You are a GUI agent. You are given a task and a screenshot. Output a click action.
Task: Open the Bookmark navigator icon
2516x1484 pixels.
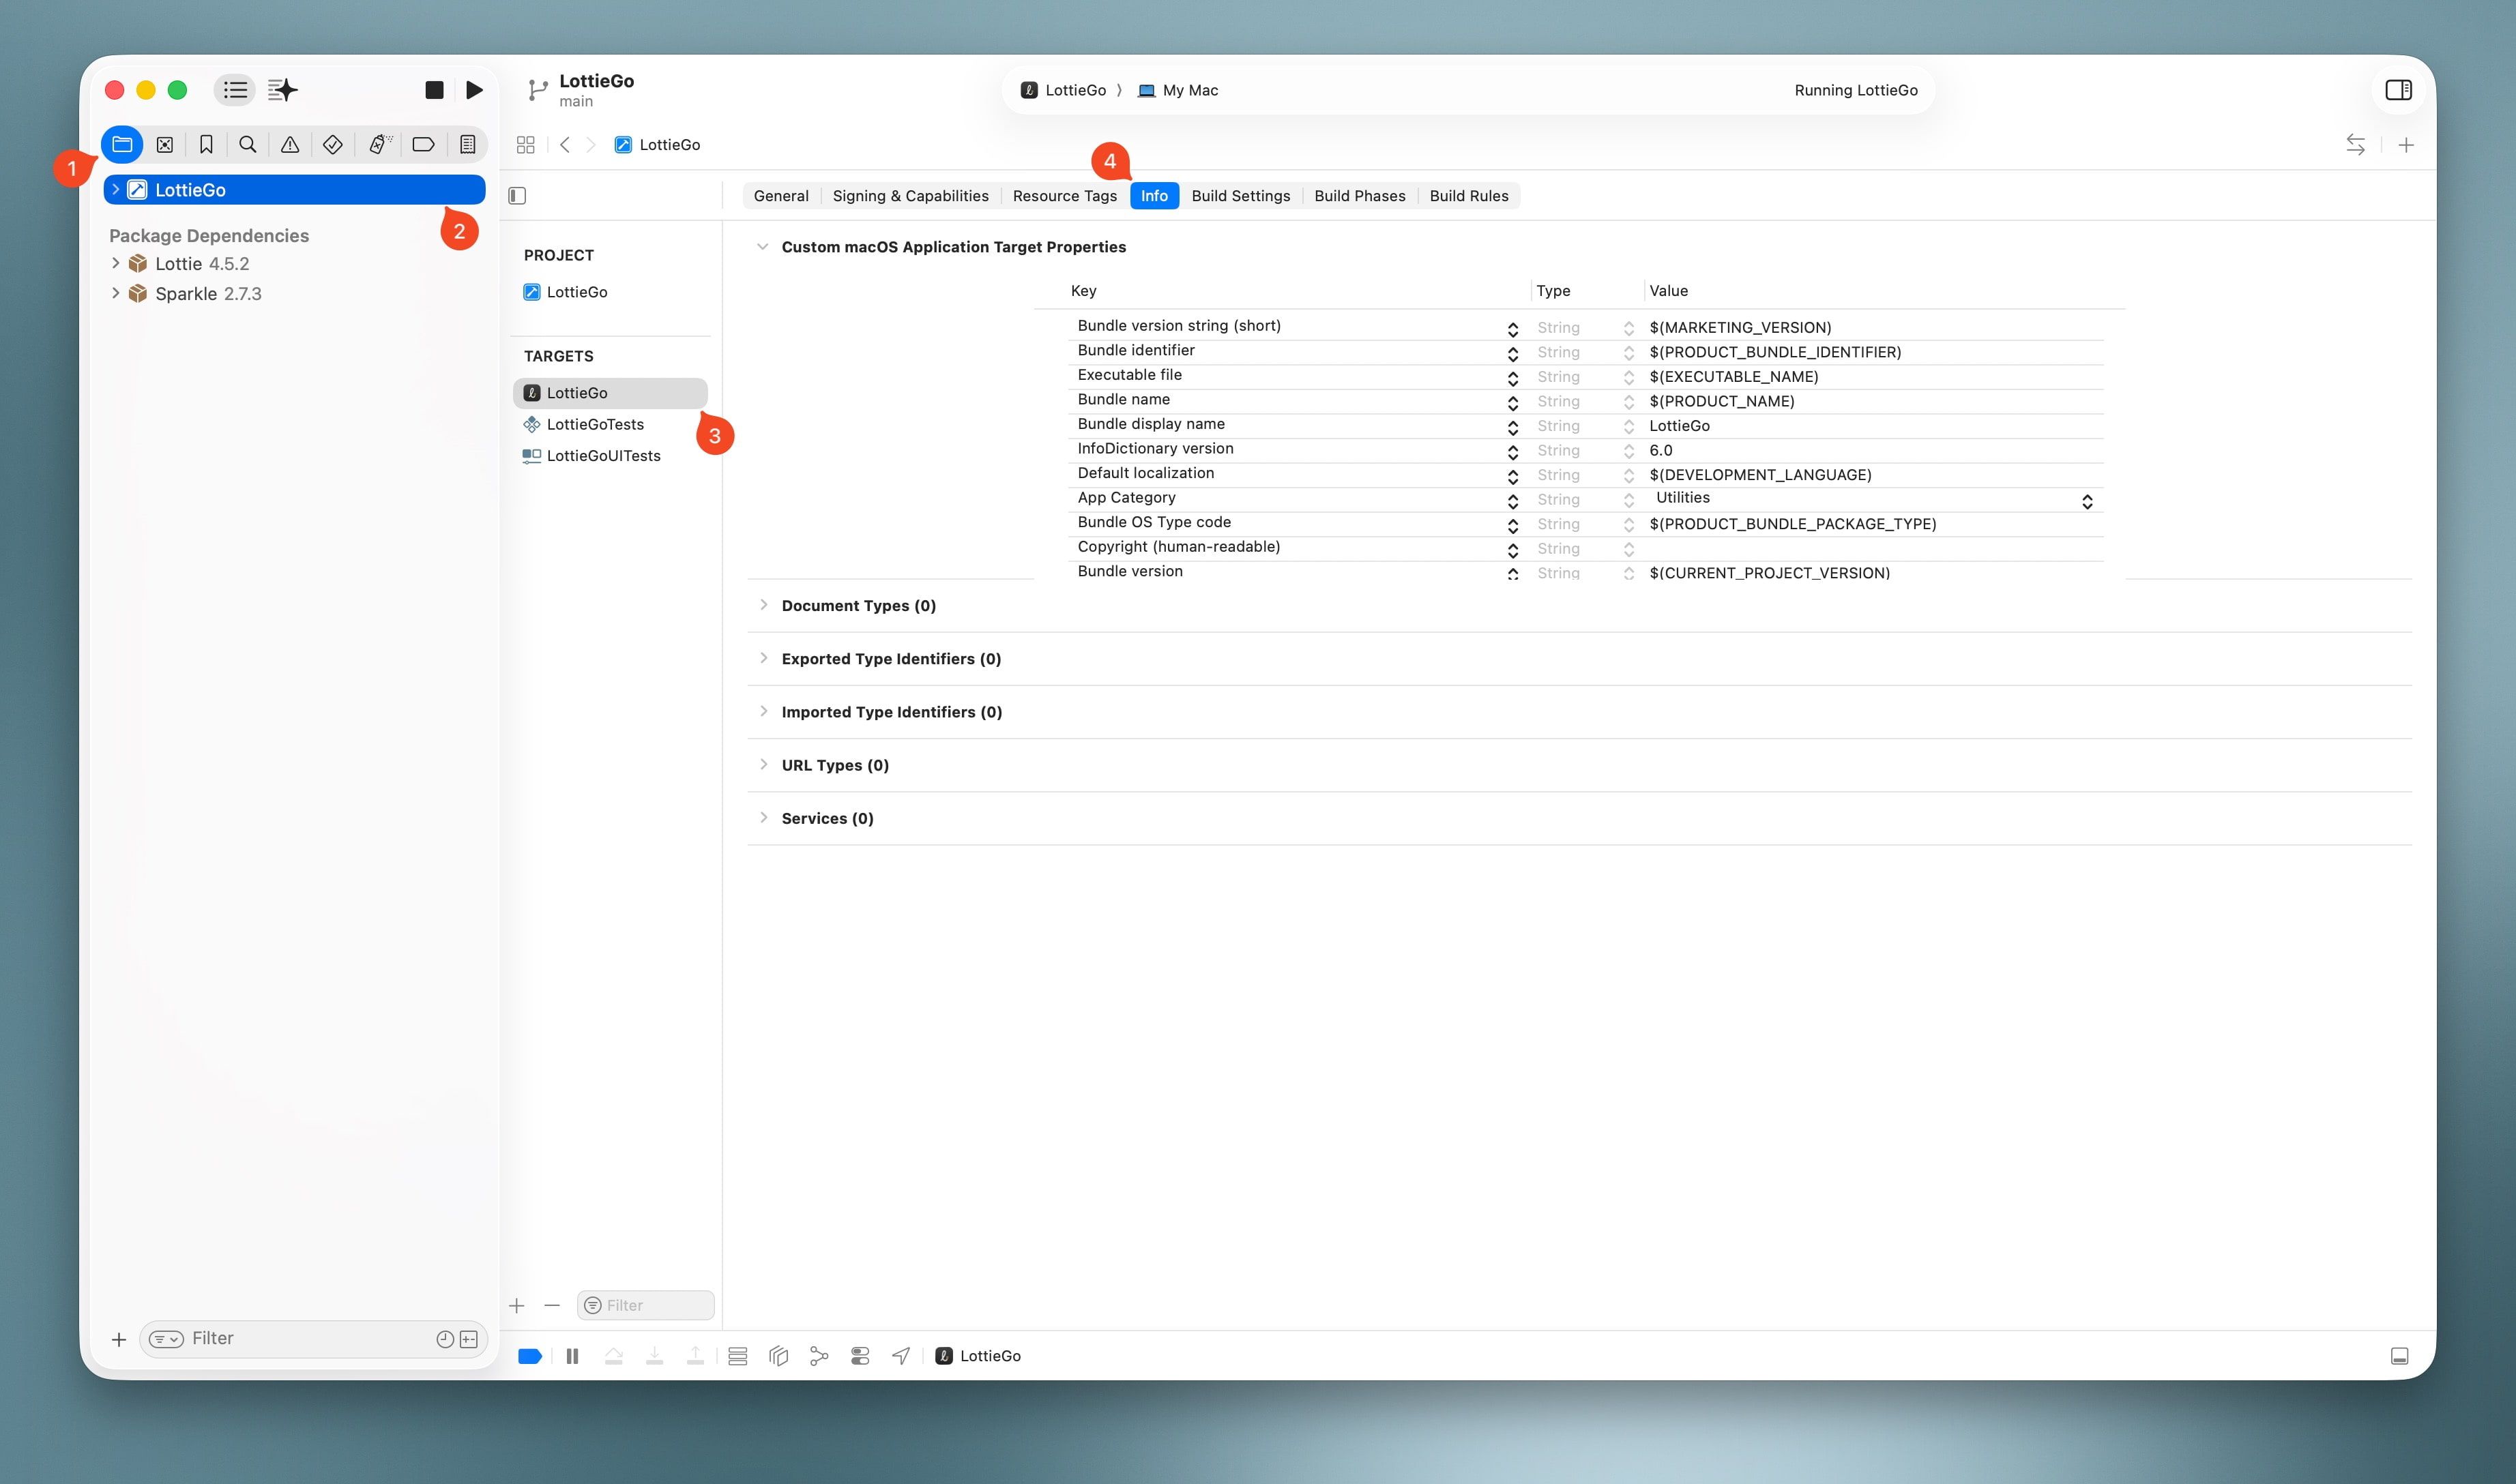206,145
